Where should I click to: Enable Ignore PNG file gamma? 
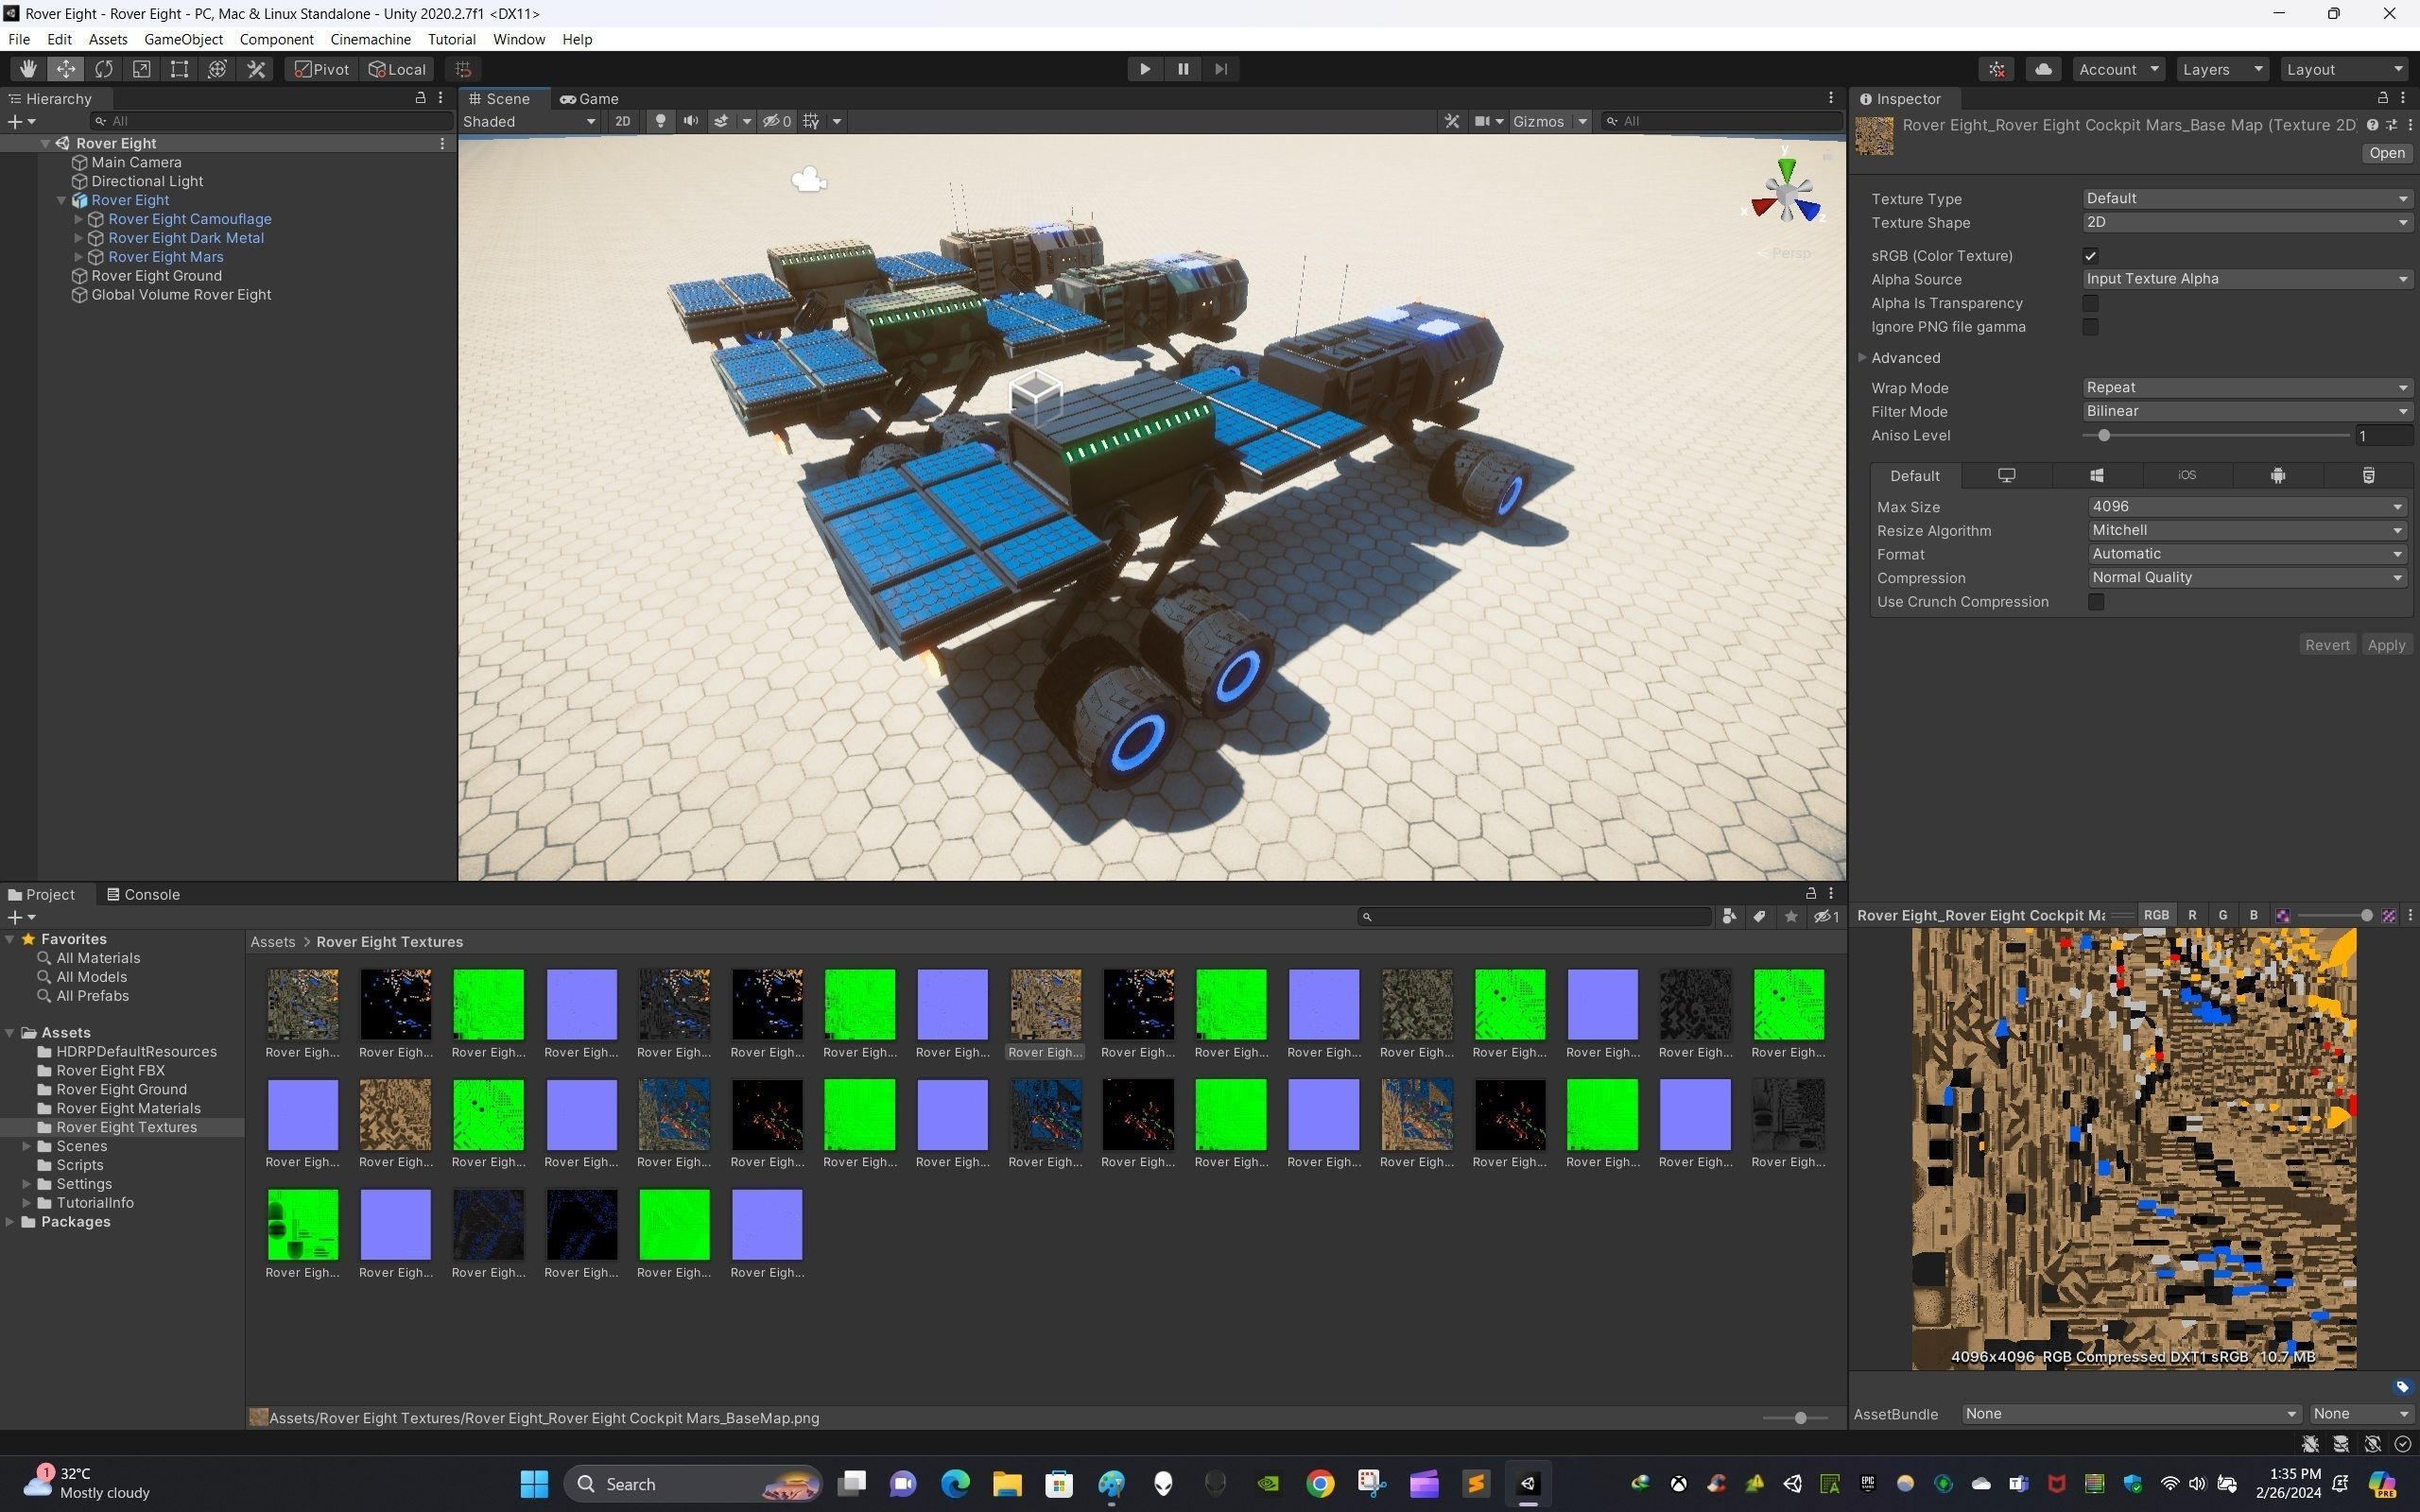pos(2090,327)
